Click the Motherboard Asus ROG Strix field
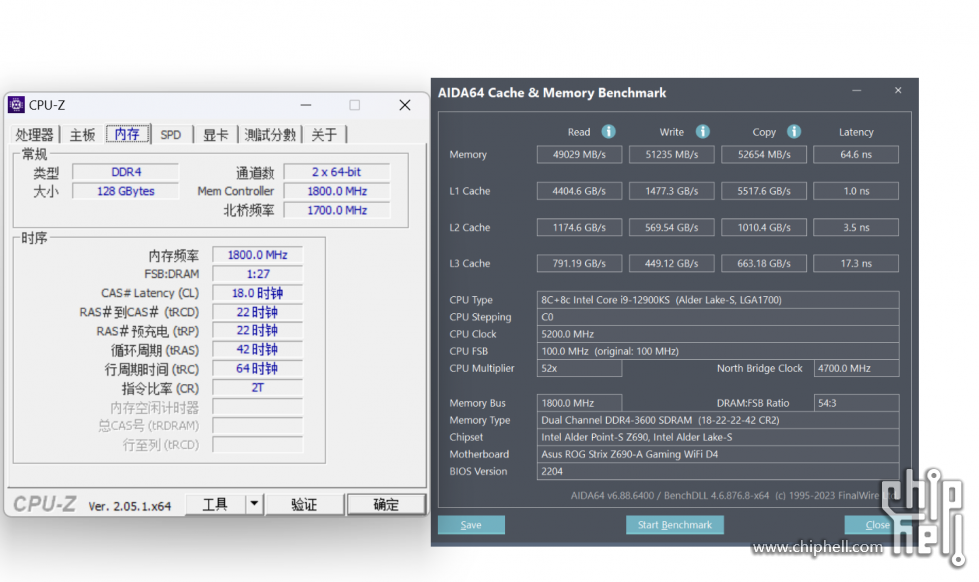979x582 pixels. (x=718, y=454)
